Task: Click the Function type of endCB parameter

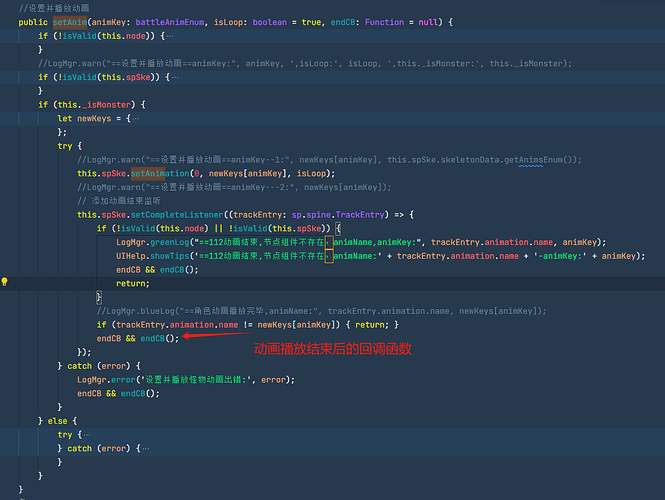Action: coord(384,22)
